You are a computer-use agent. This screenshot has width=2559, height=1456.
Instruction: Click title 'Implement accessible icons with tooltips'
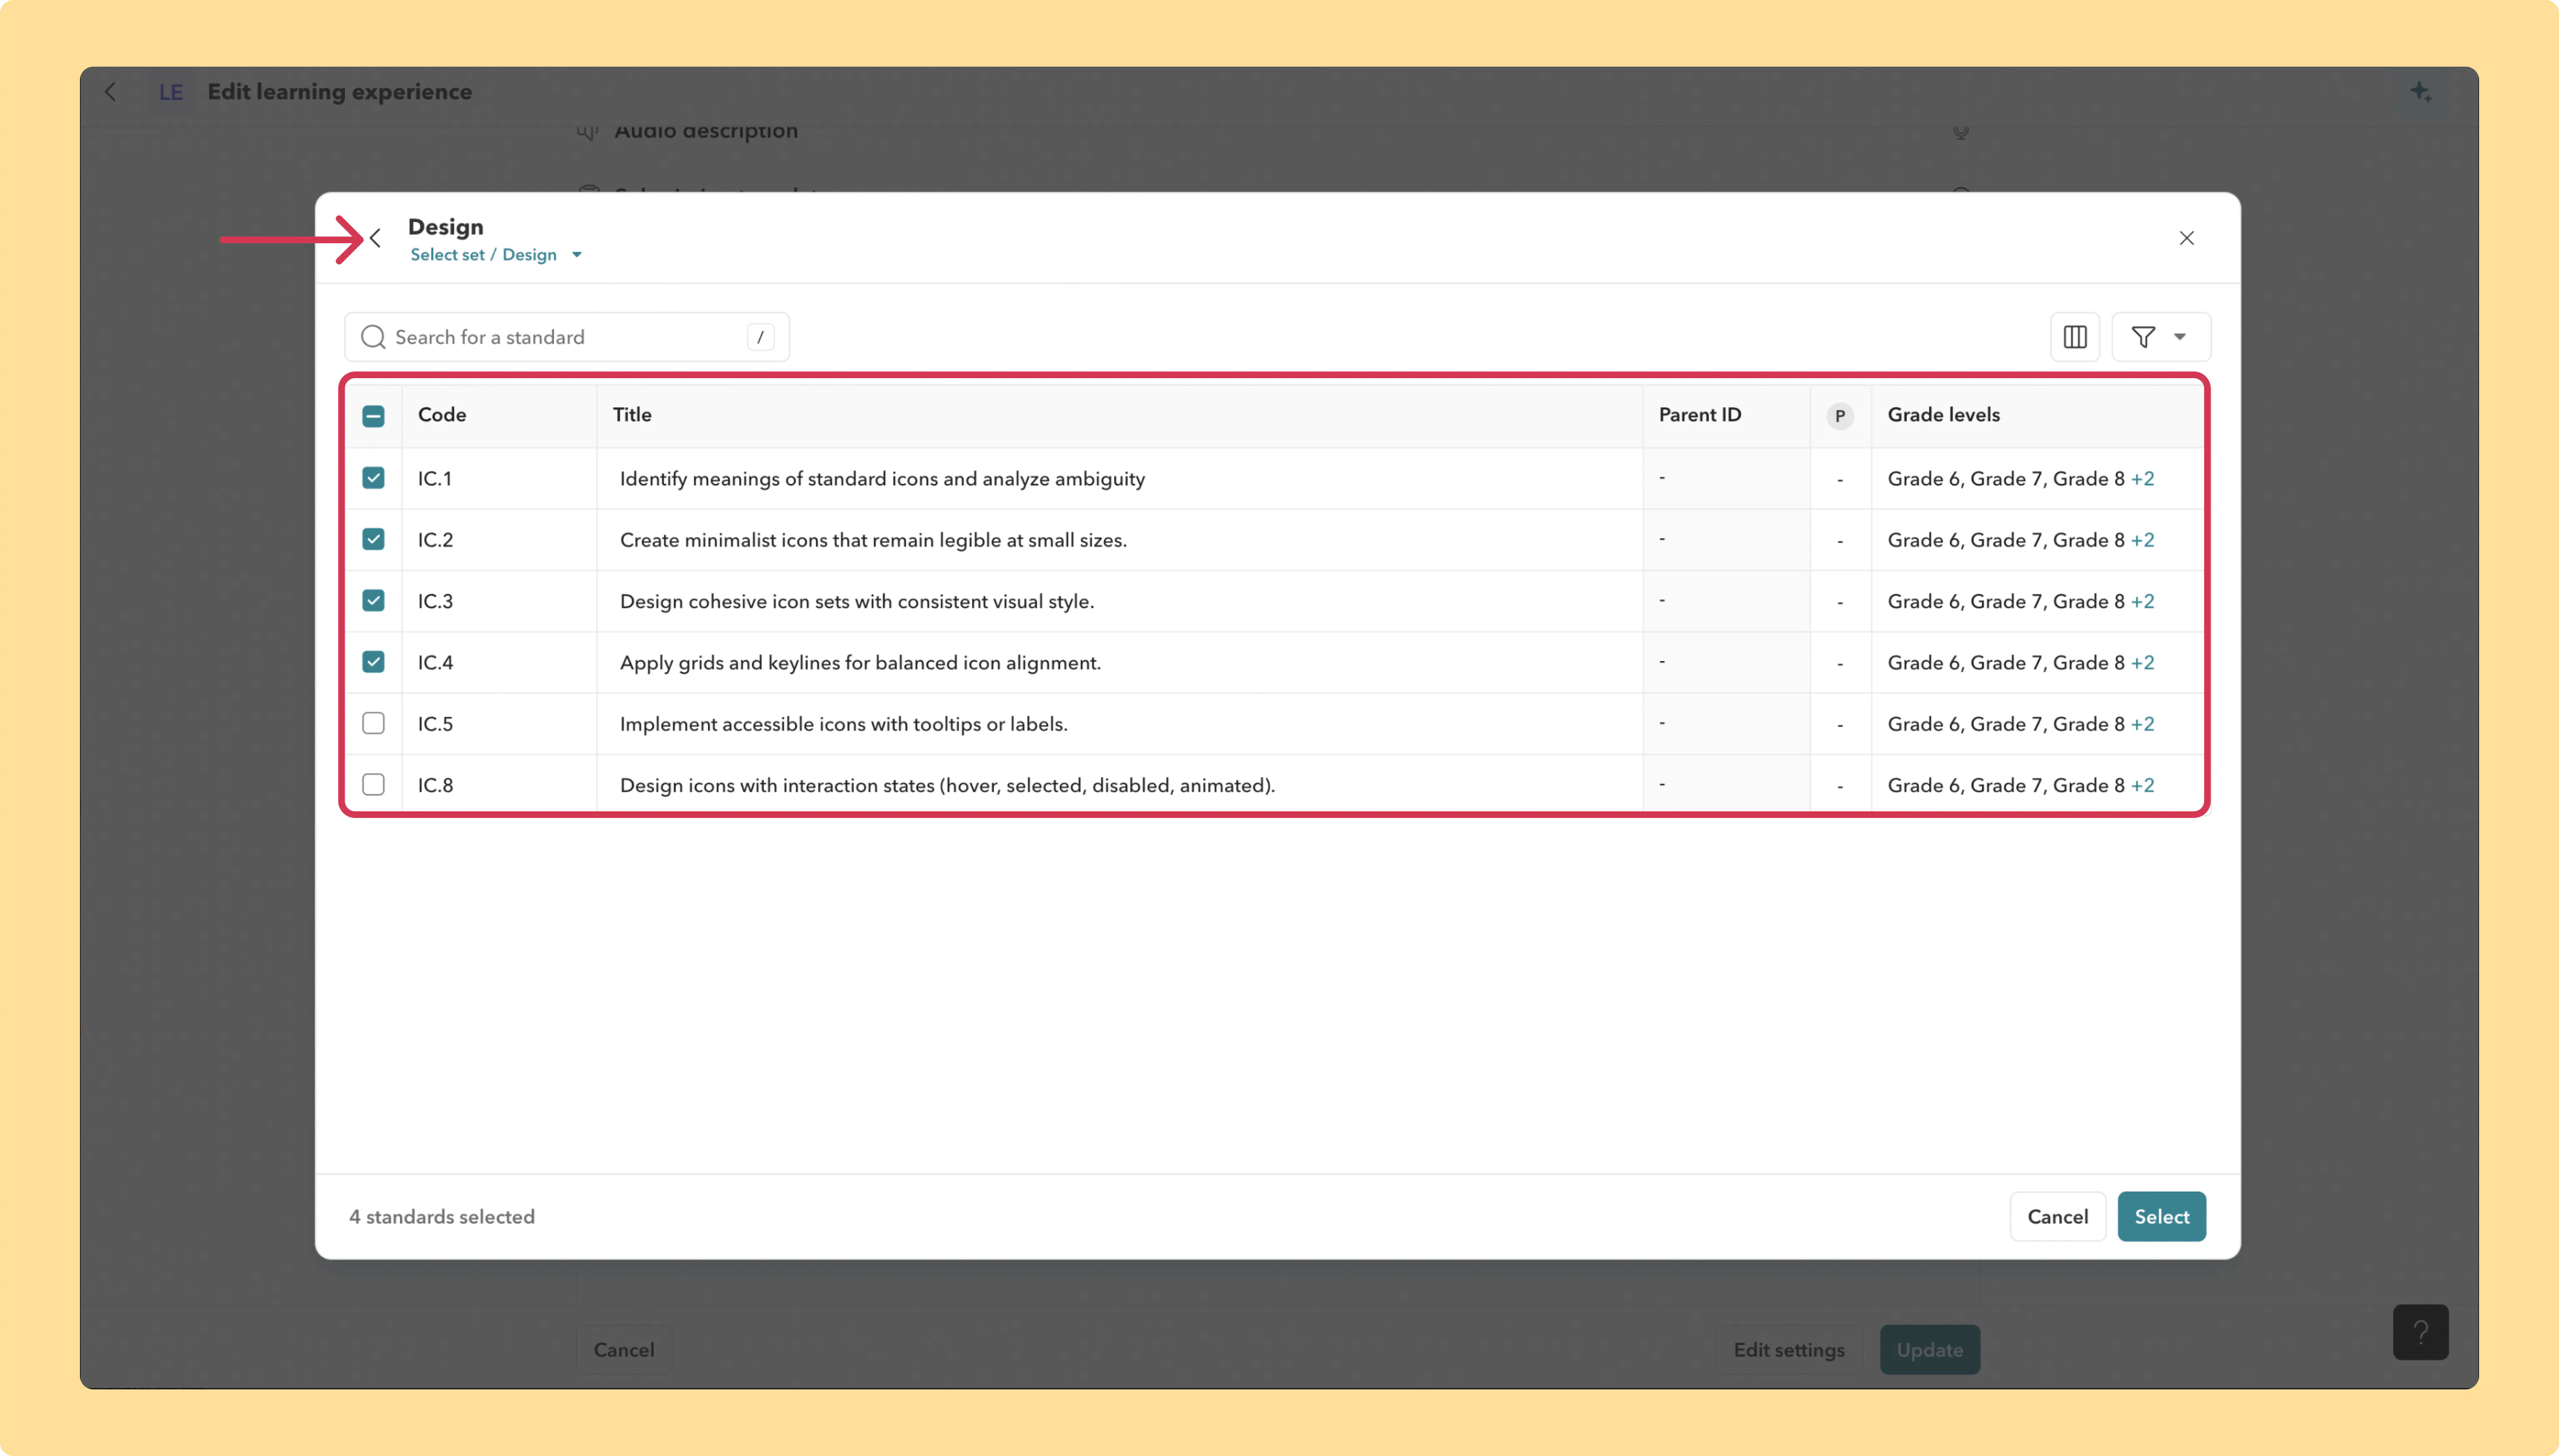pos(844,724)
